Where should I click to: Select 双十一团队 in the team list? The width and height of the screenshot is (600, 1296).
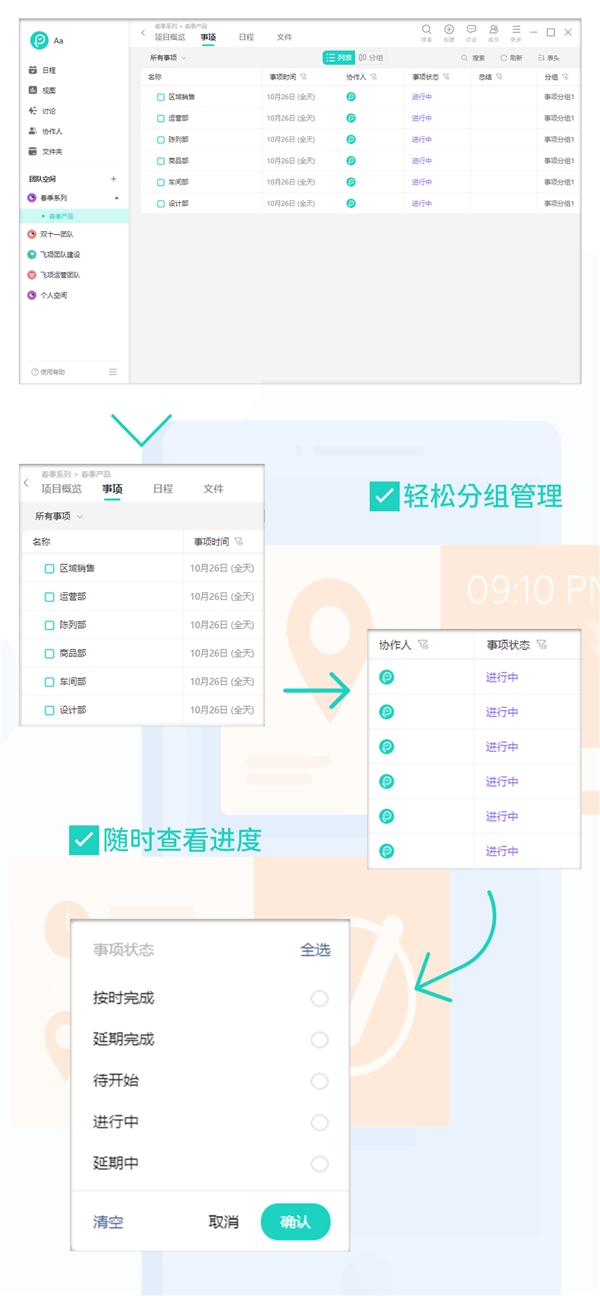pos(58,234)
